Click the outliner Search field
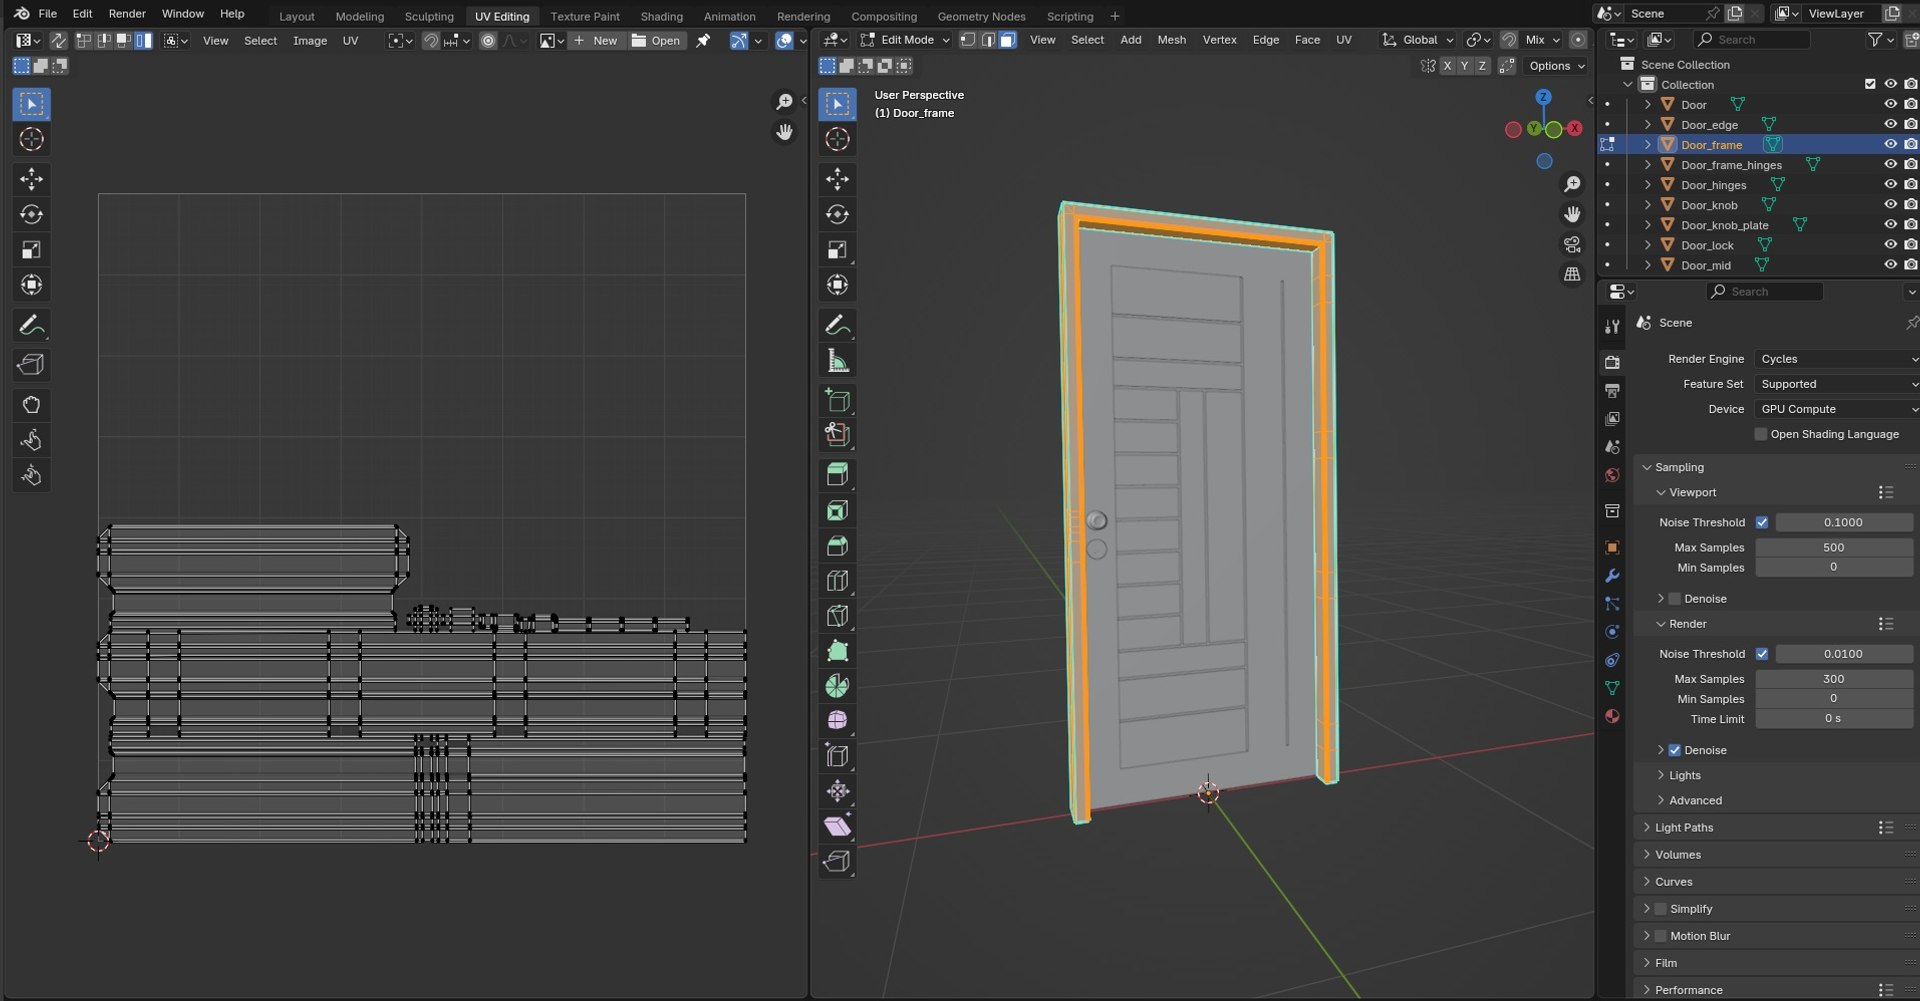Image resolution: width=1920 pixels, height=1001 pixels. click(x=1752, y=40)
